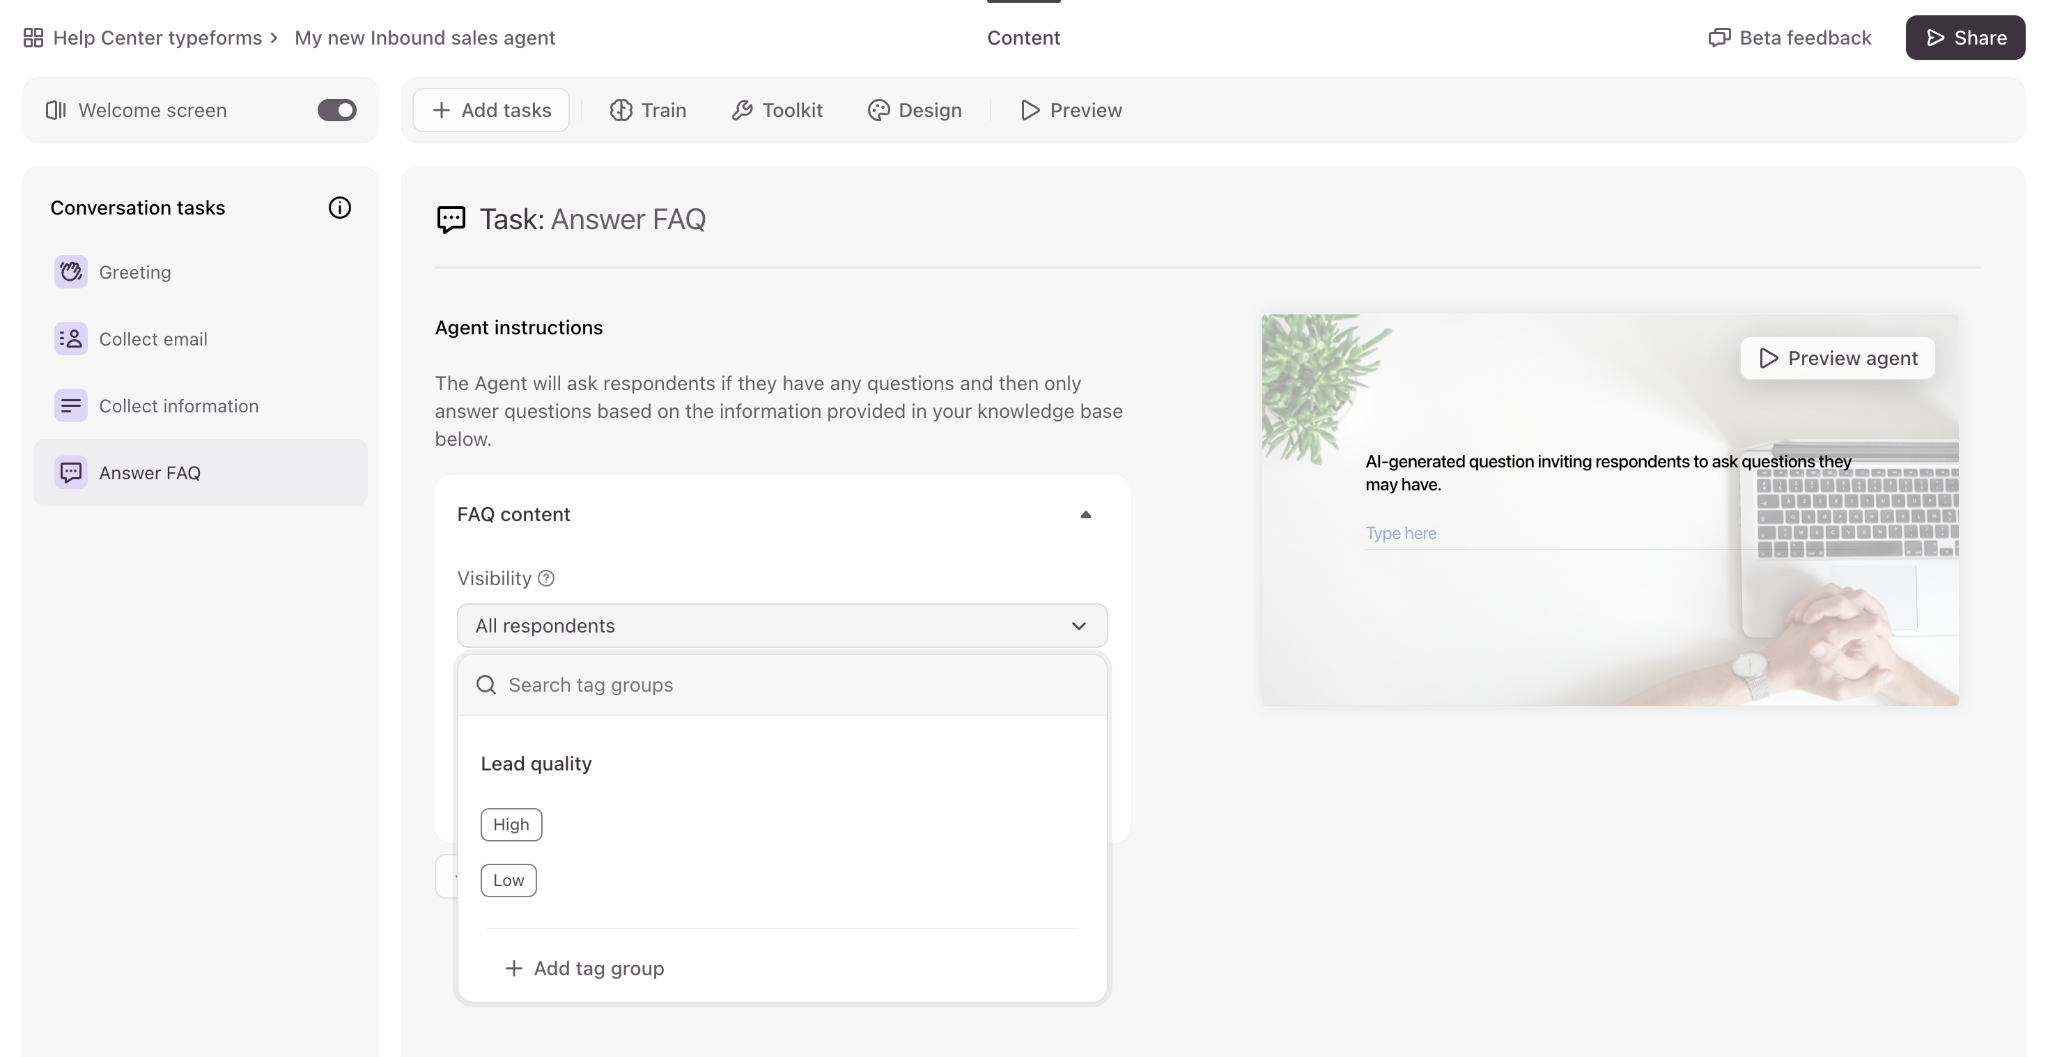Click the Collect information lines icon
Screen dimensions: 2048x1057
point(70,406)
